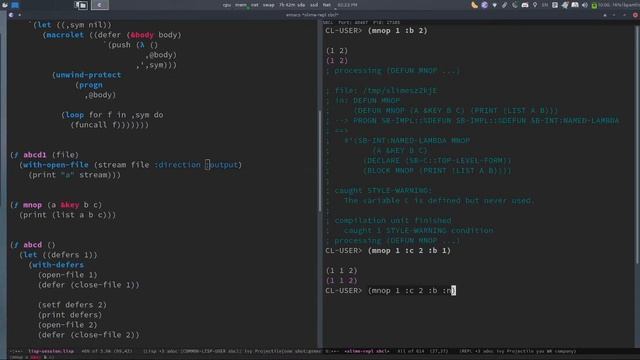Click the purple result '(1 1 2)' in REPL
640x360 pixels.
click(x=342, y=280)
